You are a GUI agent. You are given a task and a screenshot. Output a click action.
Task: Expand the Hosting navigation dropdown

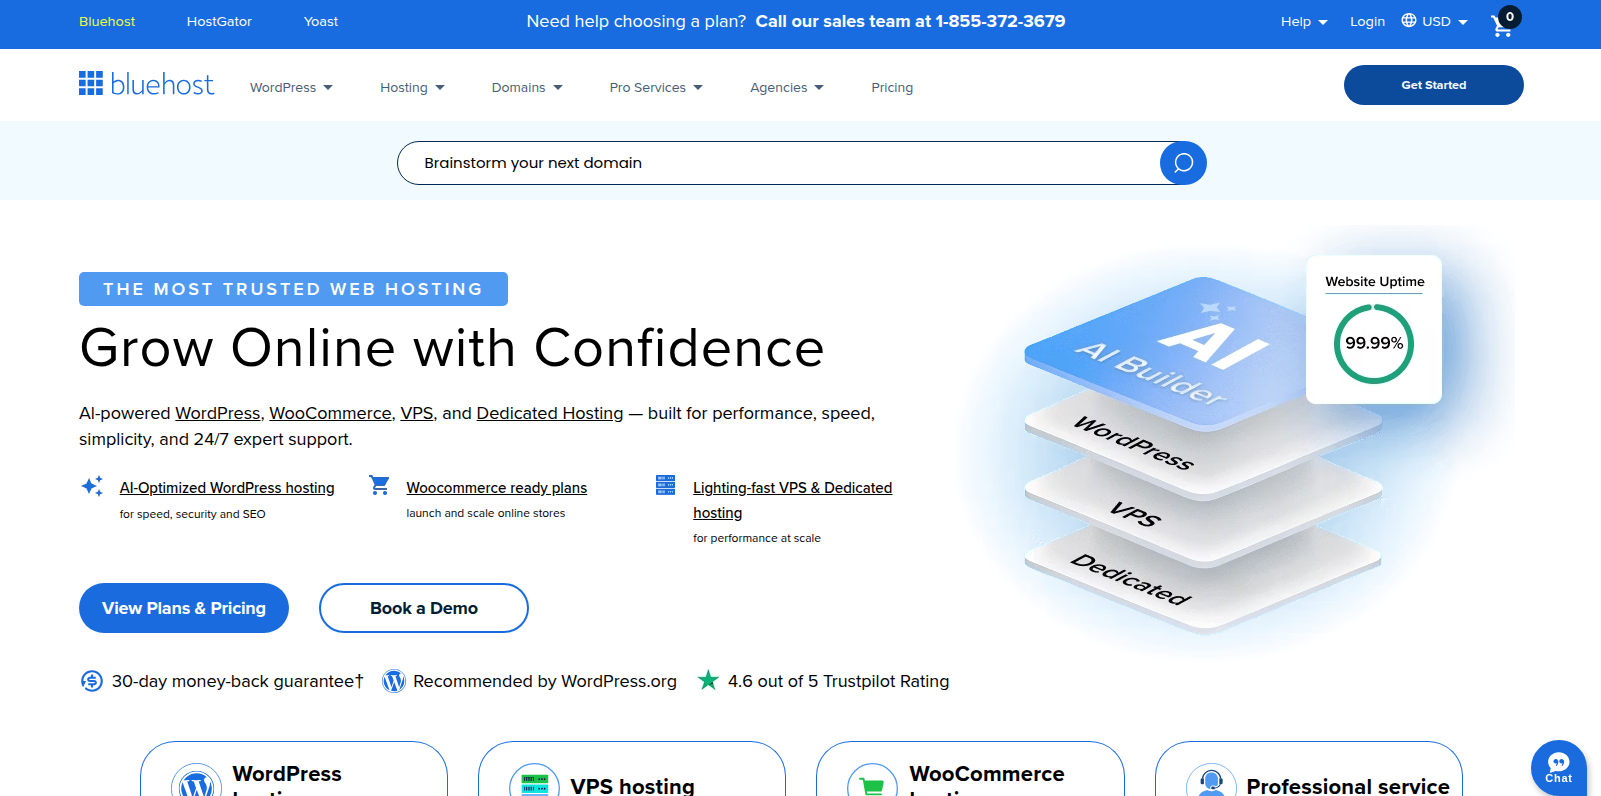[x=412, y=88]
